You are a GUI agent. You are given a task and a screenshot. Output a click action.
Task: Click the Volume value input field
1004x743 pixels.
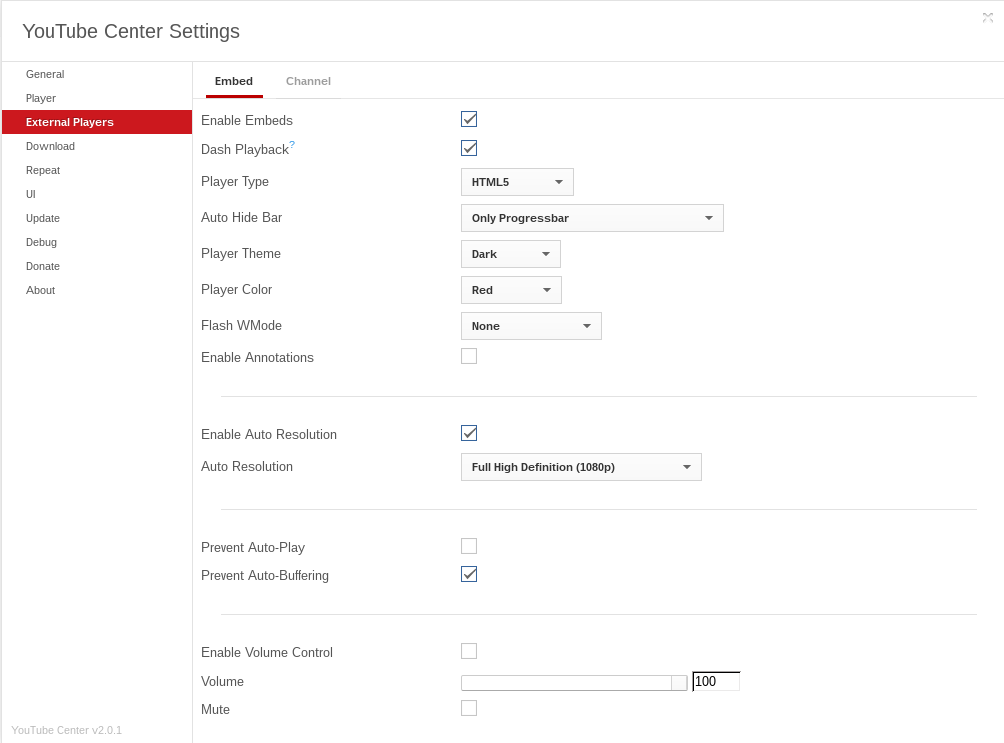coord(716,682)
